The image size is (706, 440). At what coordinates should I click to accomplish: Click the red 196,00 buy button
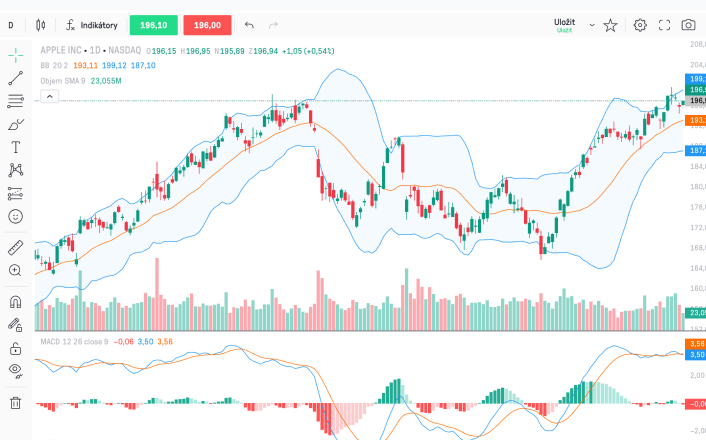pyautogui.click(x=207, y=25)
